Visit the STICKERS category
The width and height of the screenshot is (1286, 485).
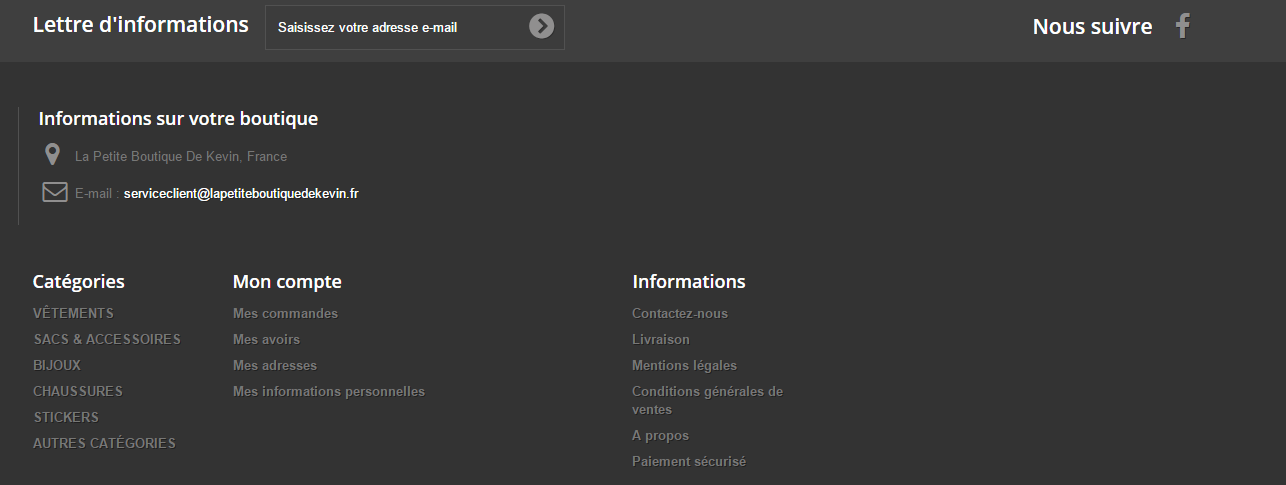point(66,417)
